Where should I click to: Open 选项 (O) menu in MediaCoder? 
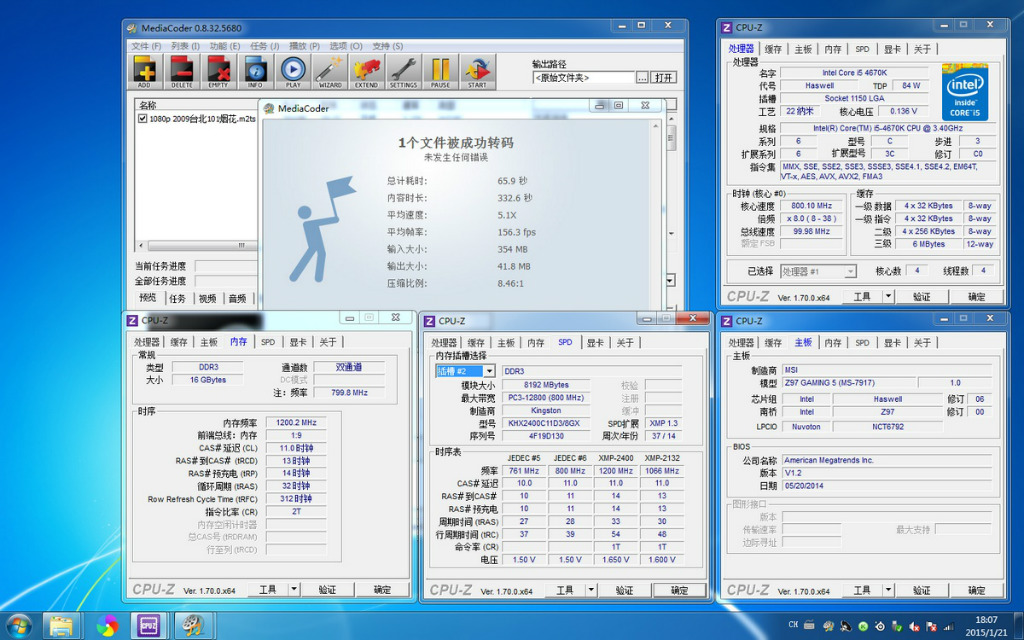[x=345, y=46]
